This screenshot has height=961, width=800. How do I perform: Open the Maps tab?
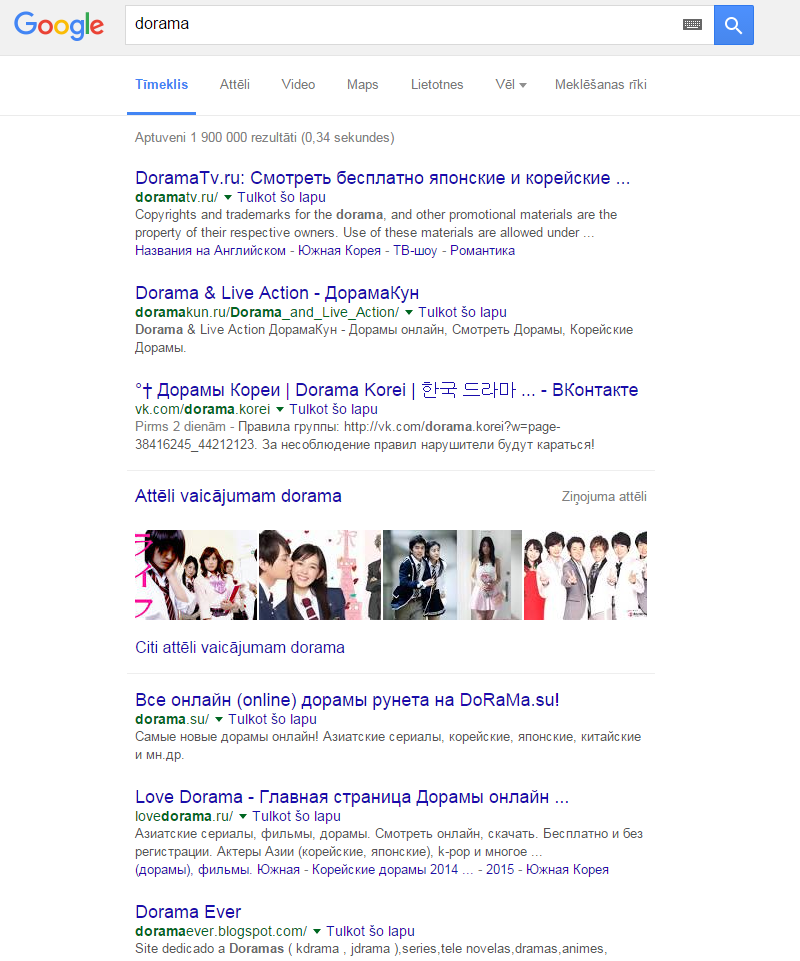(362, 85)
